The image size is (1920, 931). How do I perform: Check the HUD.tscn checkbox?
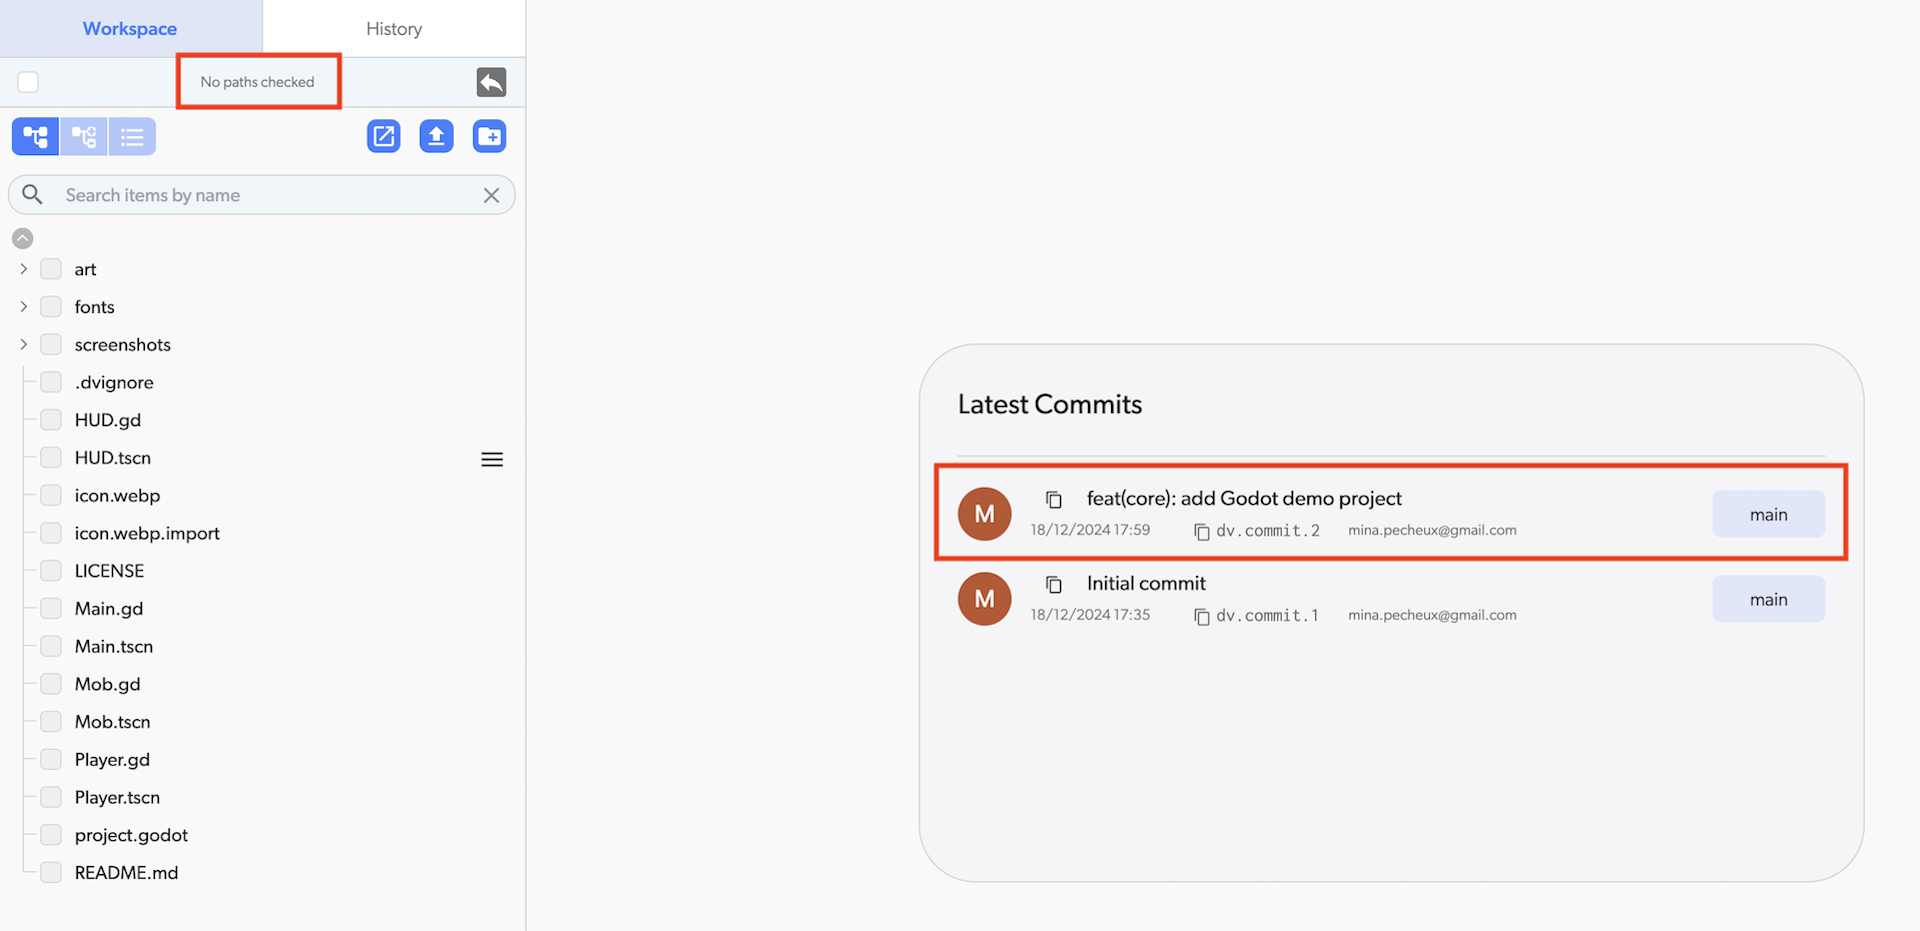point(51,458)
